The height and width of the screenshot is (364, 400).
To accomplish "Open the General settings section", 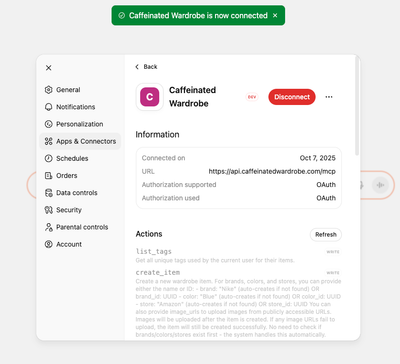I will (80, 90).
